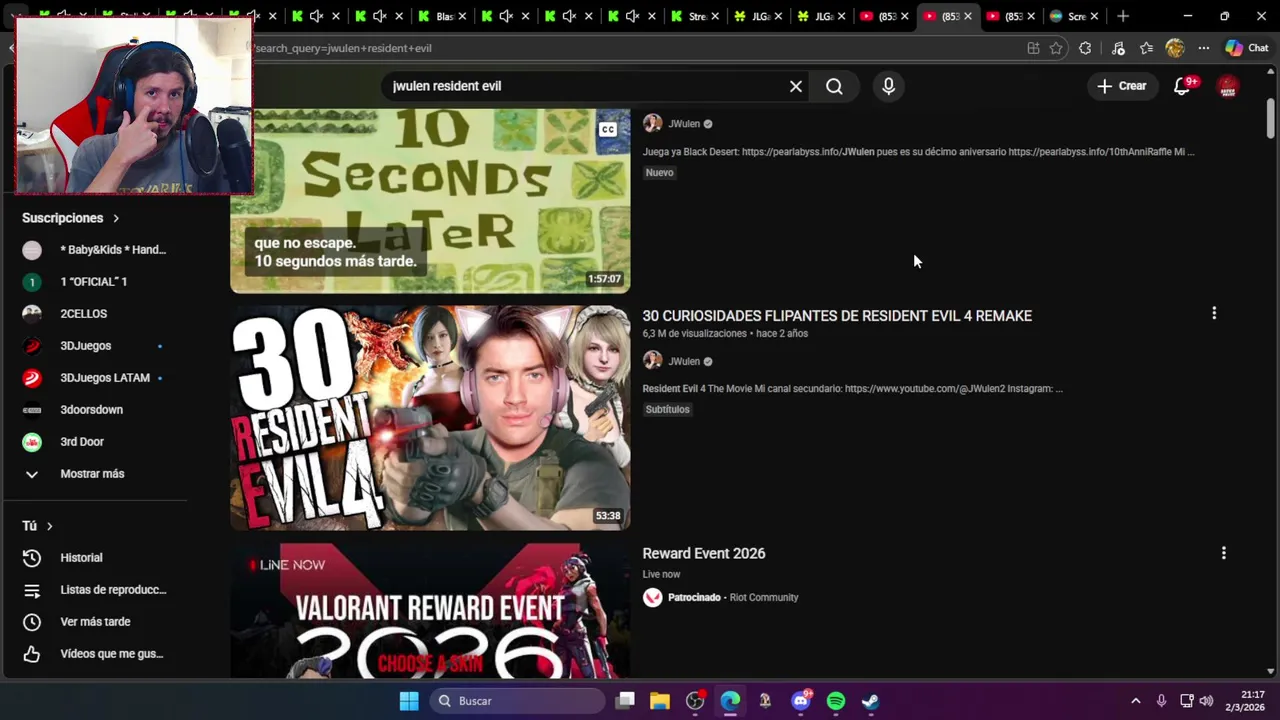The width and height of the screenshot is (1280, 720).
Task: Close the Scre browser tab
Action: click(x=1094, y=16)
